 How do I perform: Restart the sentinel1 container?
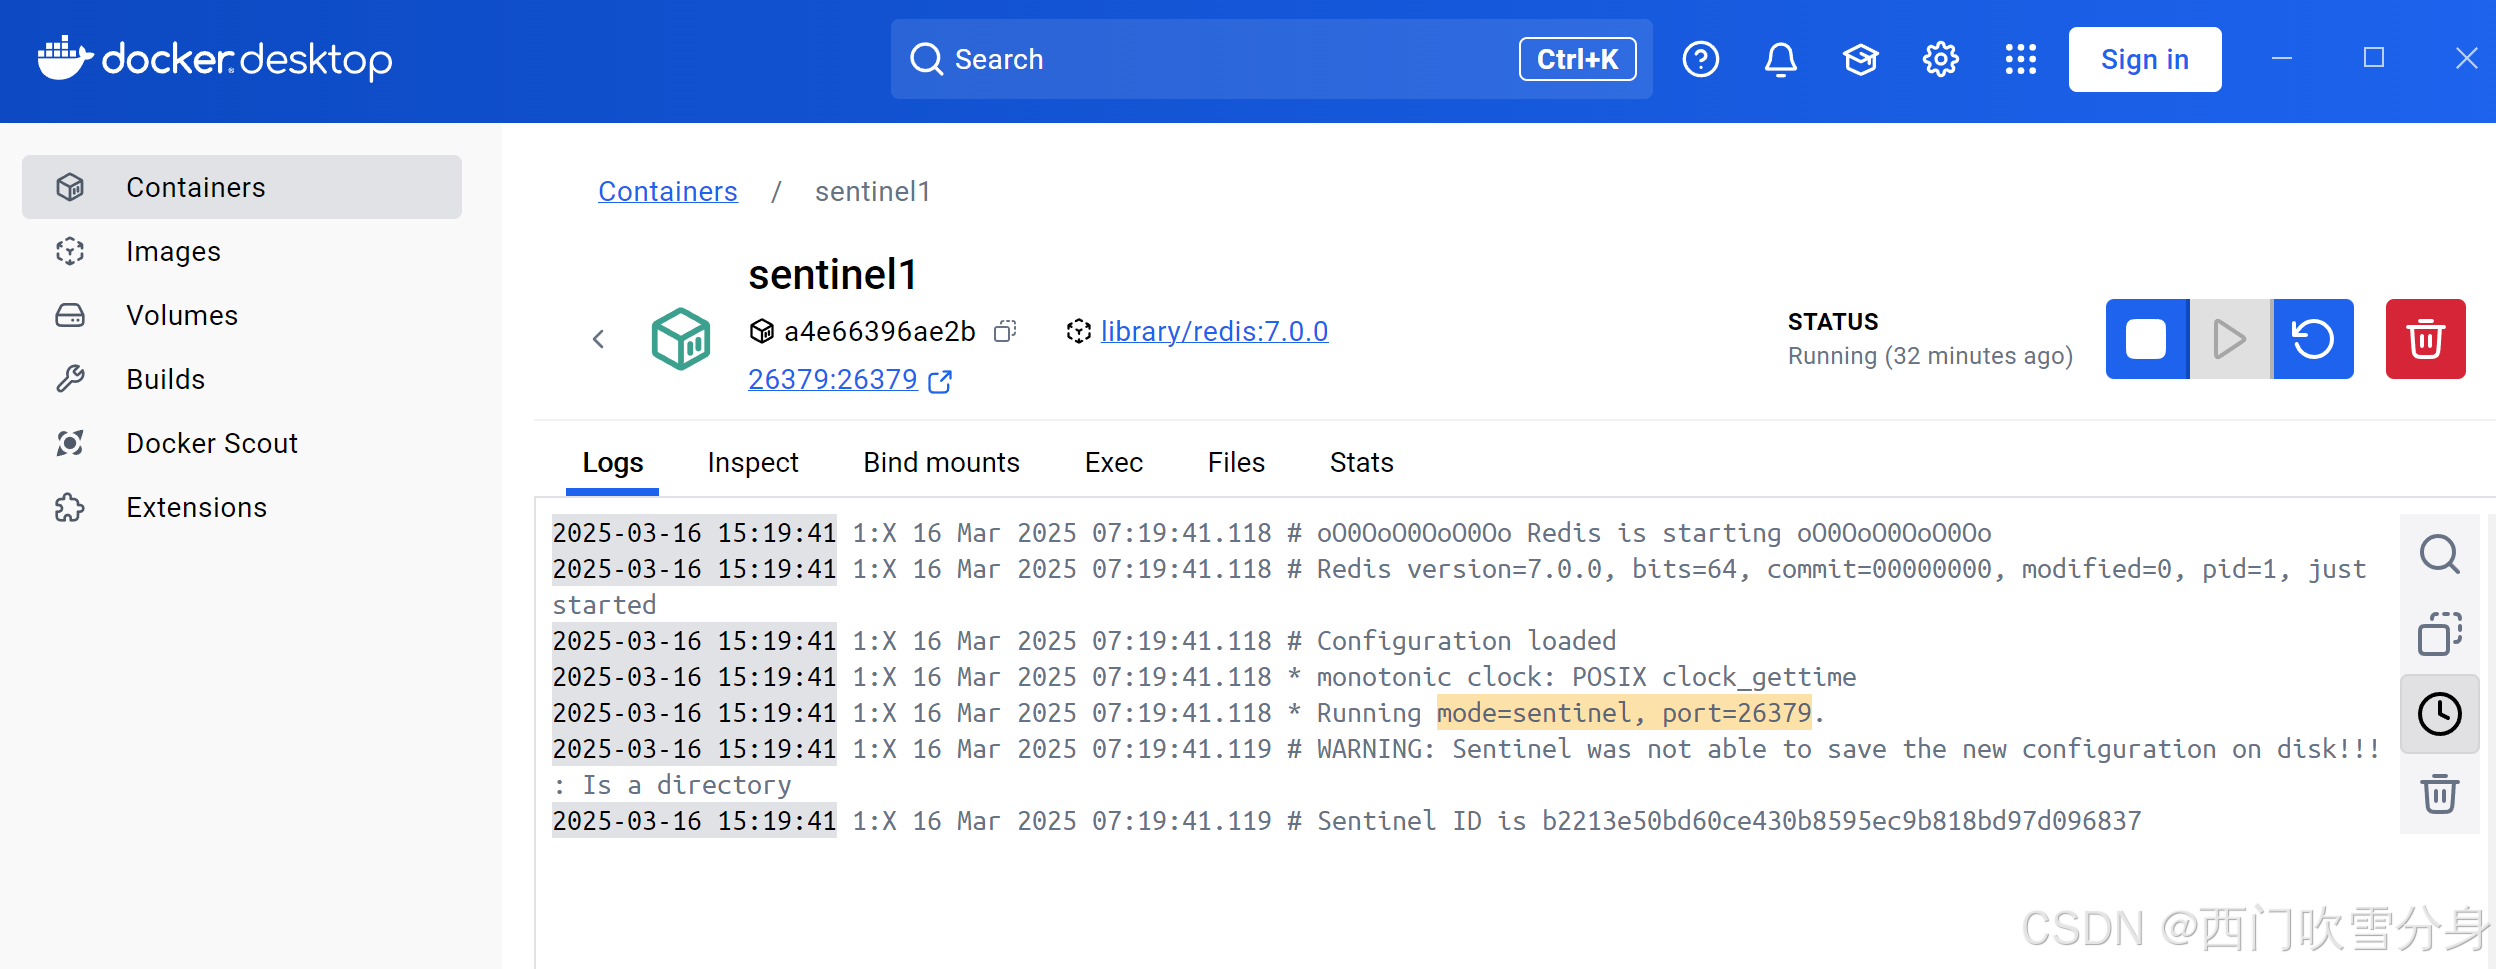2313,339
